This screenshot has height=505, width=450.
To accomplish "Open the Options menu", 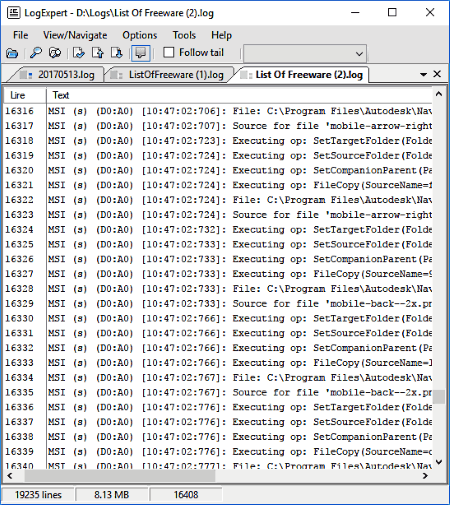I will pyautogui.click(x=139, y=35).
